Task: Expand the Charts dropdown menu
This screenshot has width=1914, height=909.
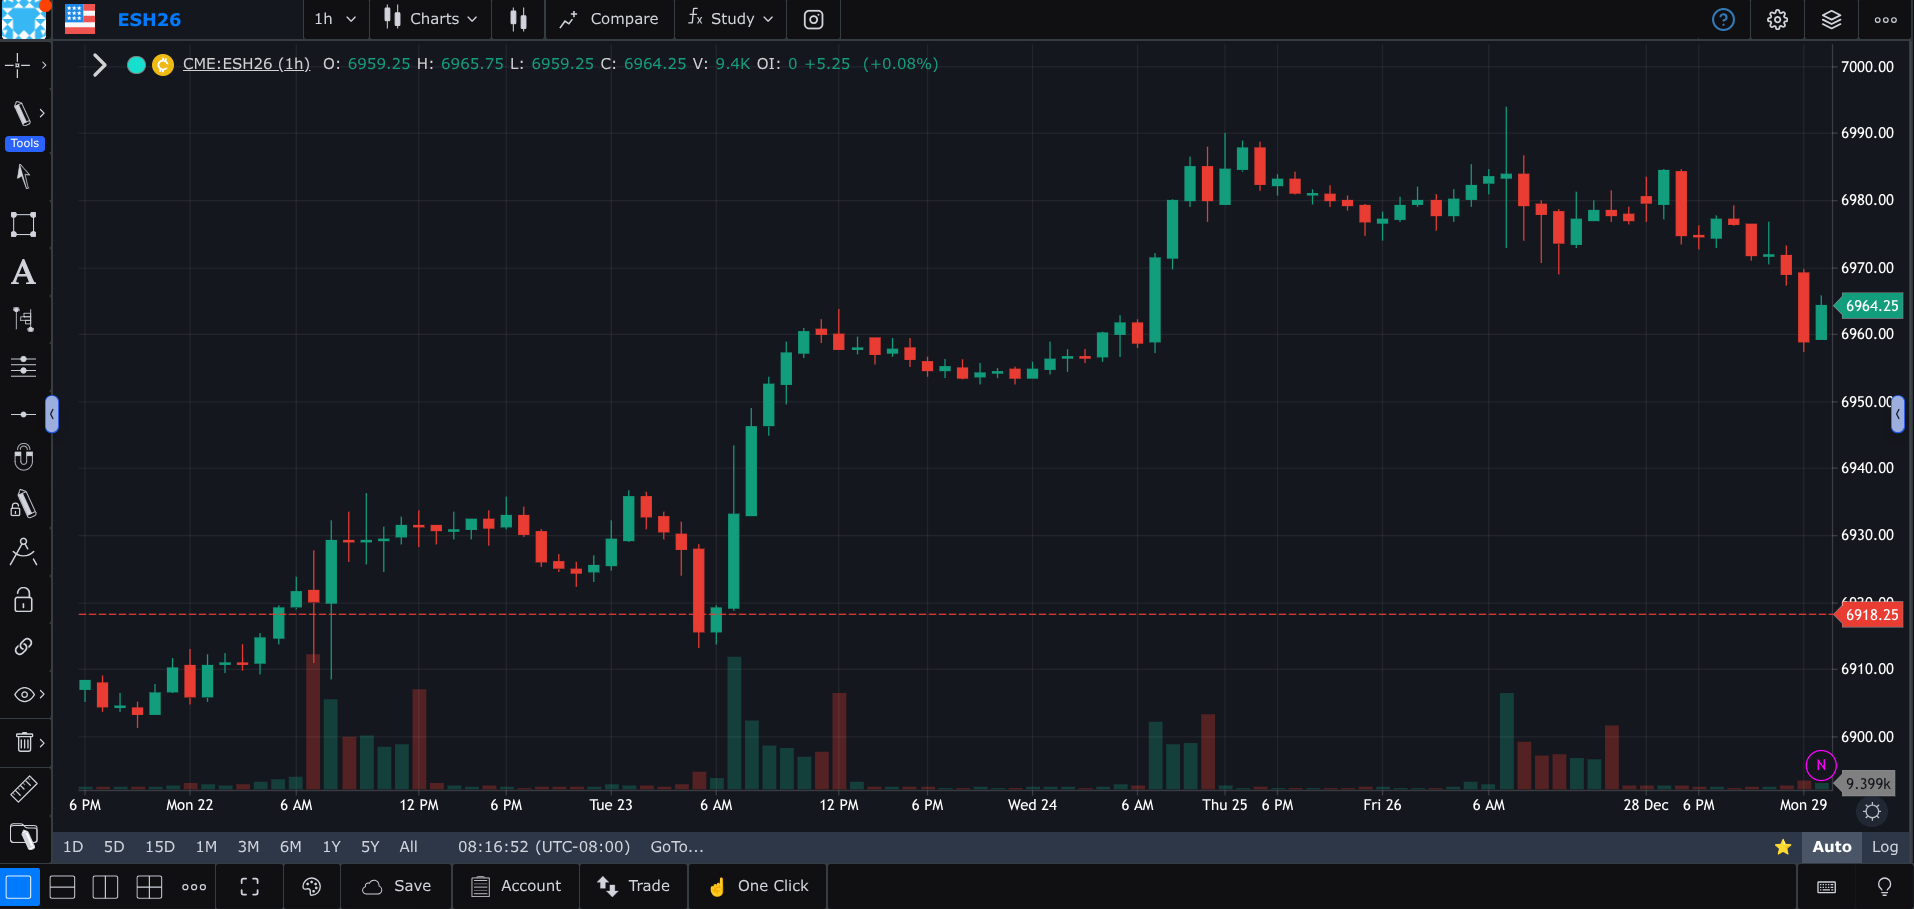Action: tap(429, 19)
